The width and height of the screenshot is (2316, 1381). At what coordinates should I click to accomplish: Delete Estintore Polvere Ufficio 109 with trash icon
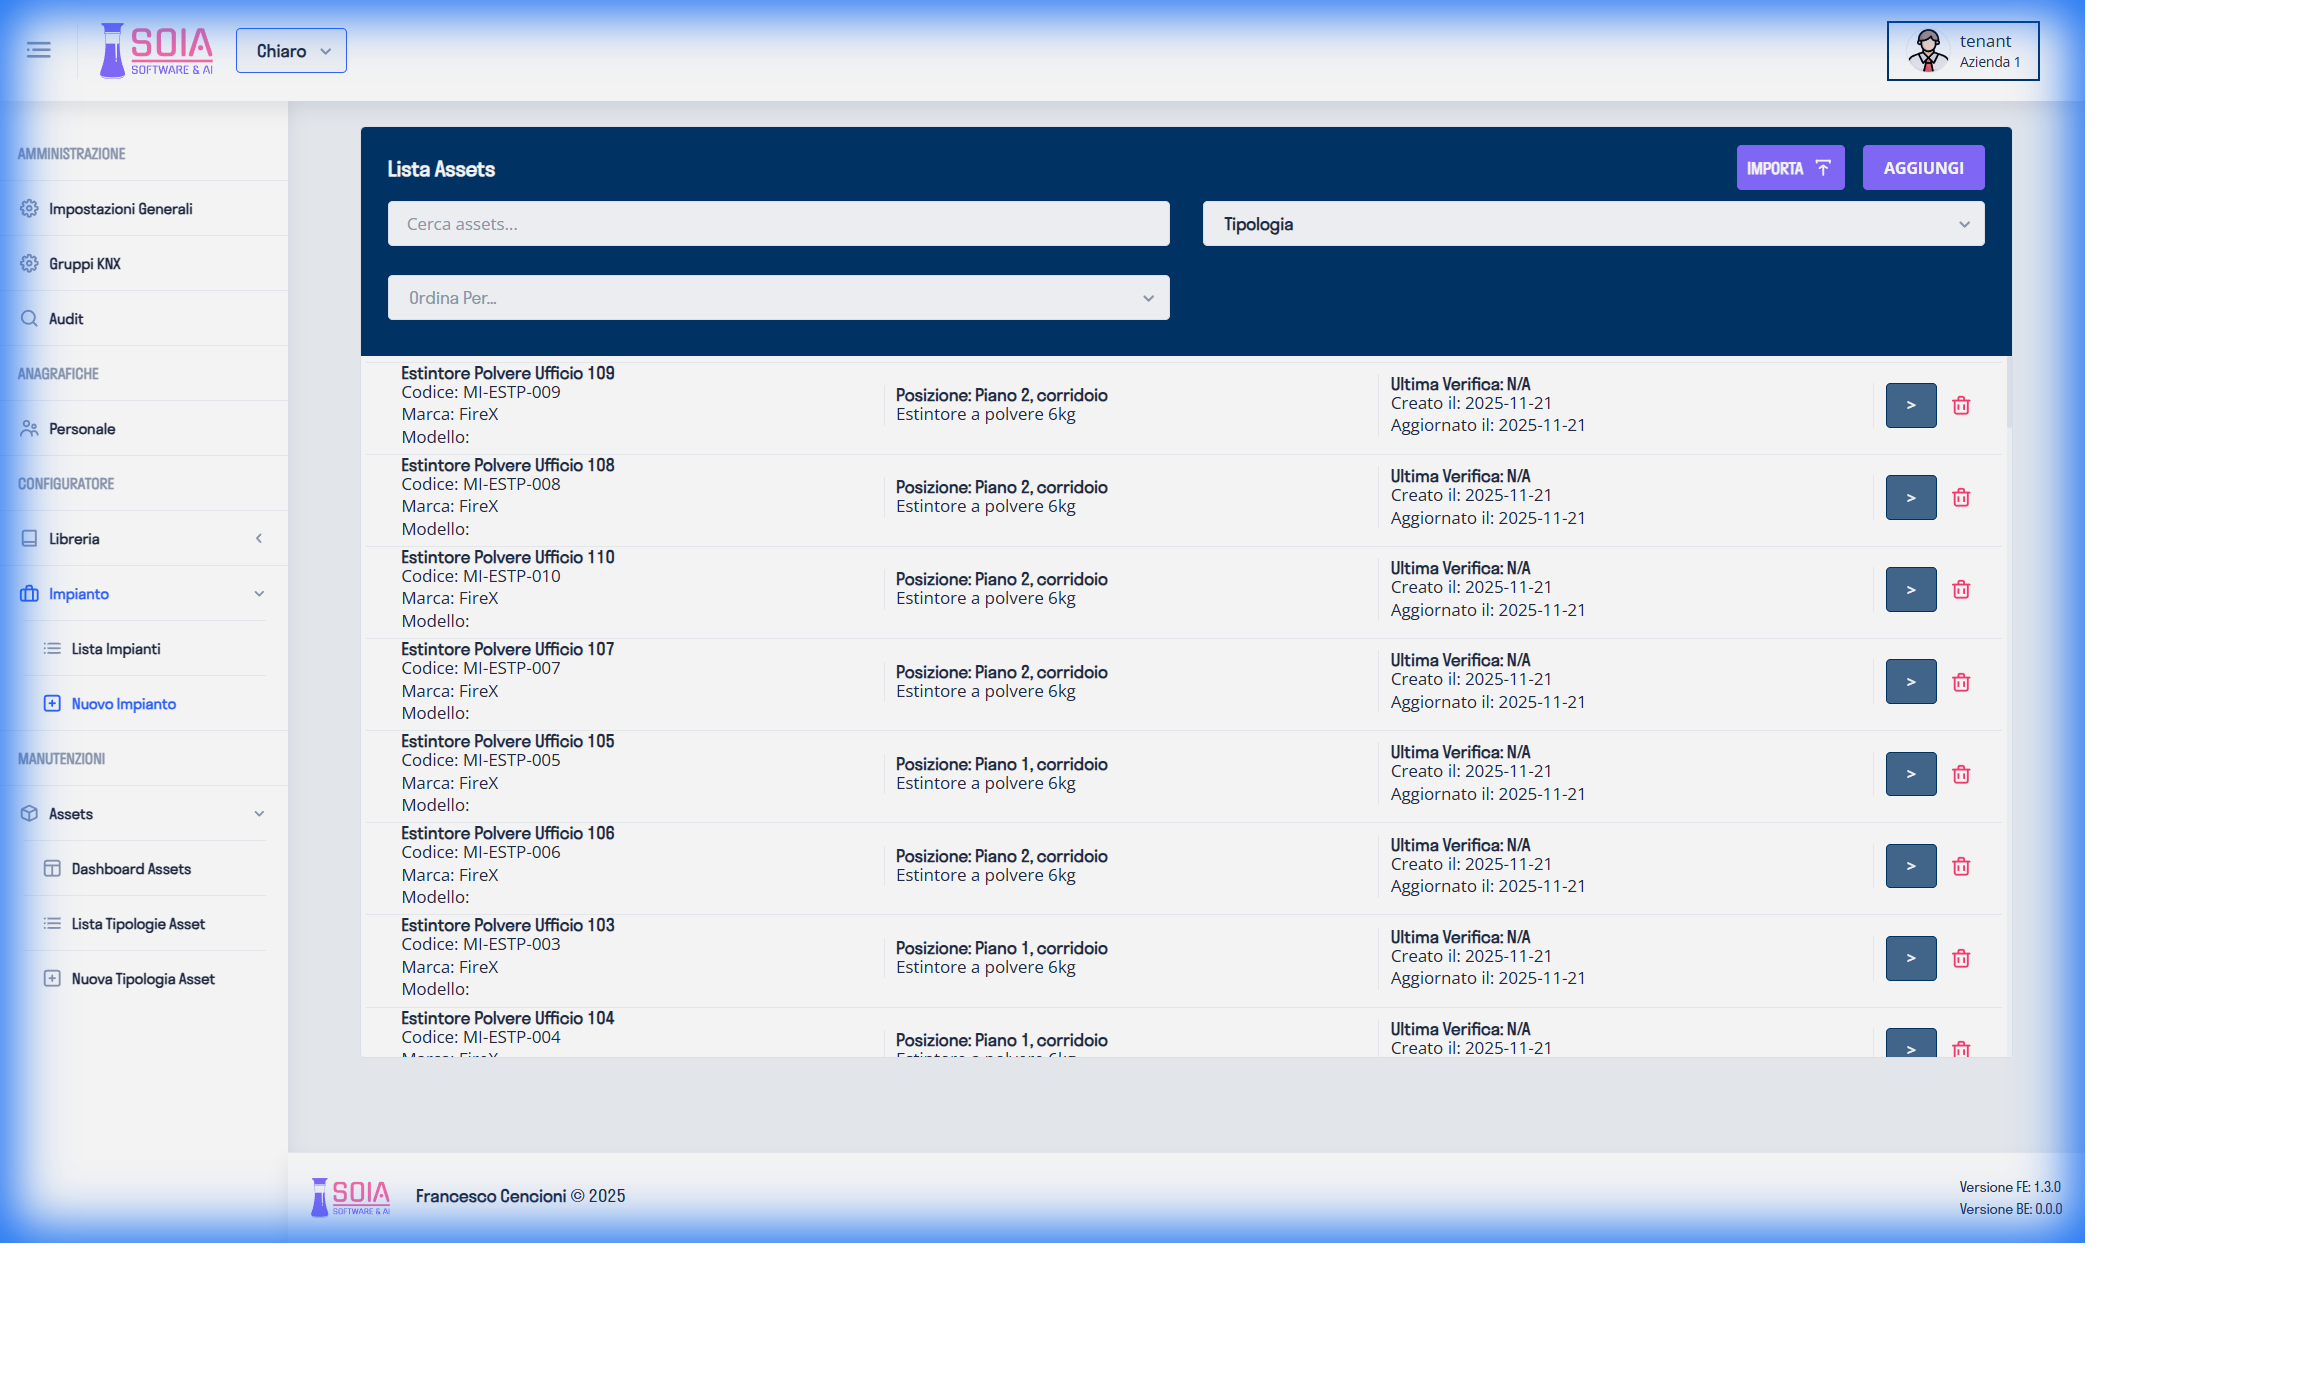tap(1961, 405)
